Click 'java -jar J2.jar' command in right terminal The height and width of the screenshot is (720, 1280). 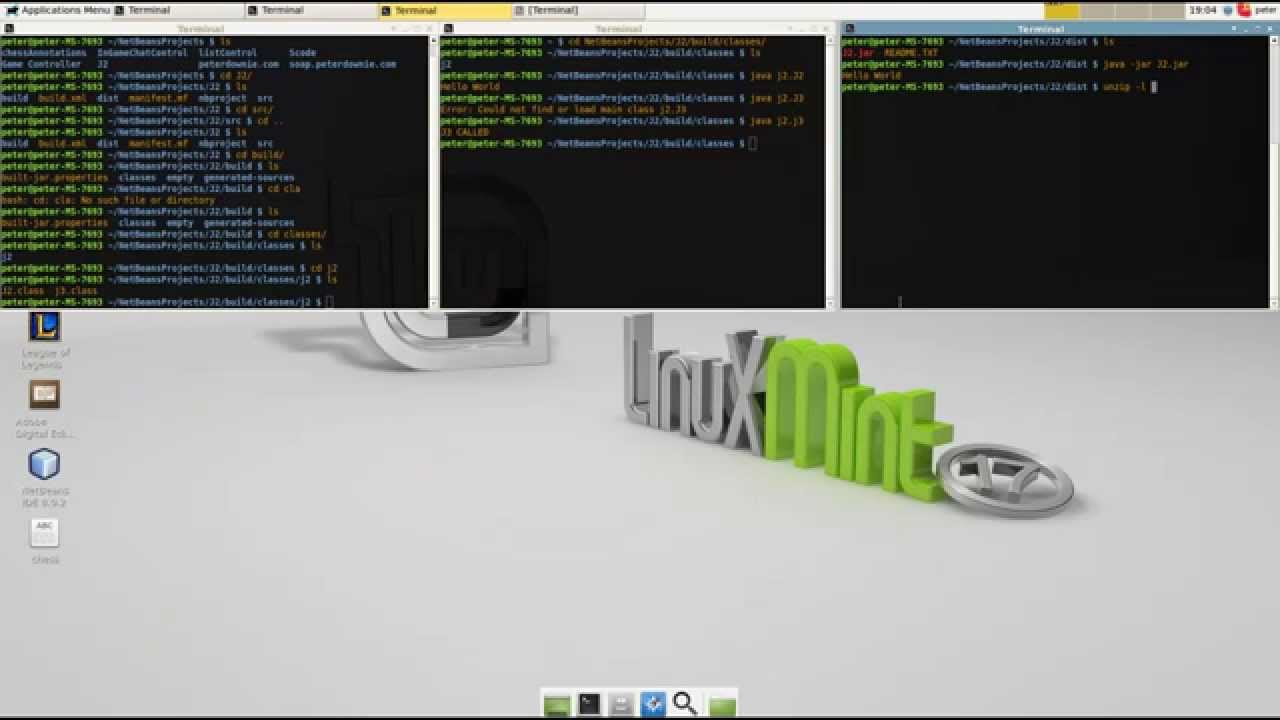(1146, 64)
